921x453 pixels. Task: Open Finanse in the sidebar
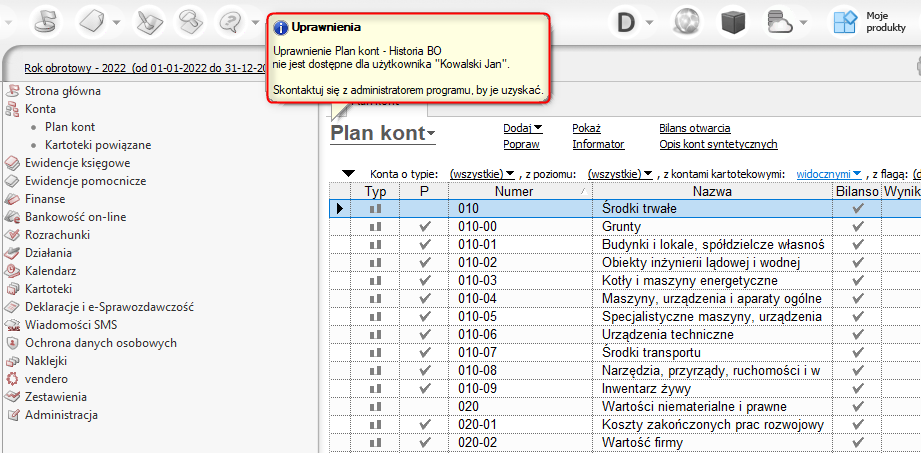click(x=45, y=199)
